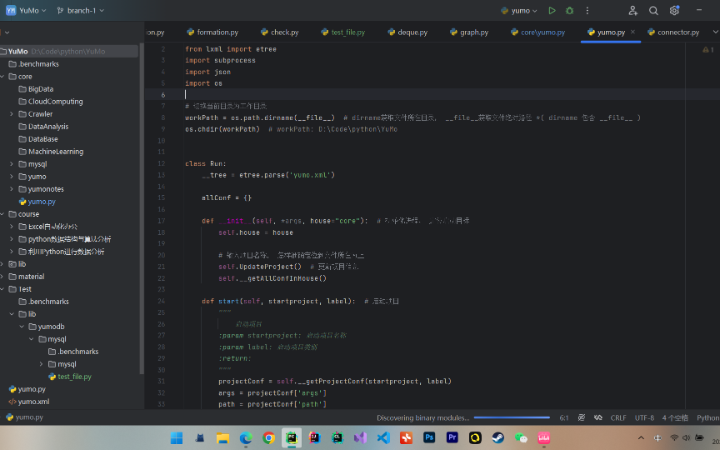
Task: Collapse the course folder
Action: tap(2, 214)
